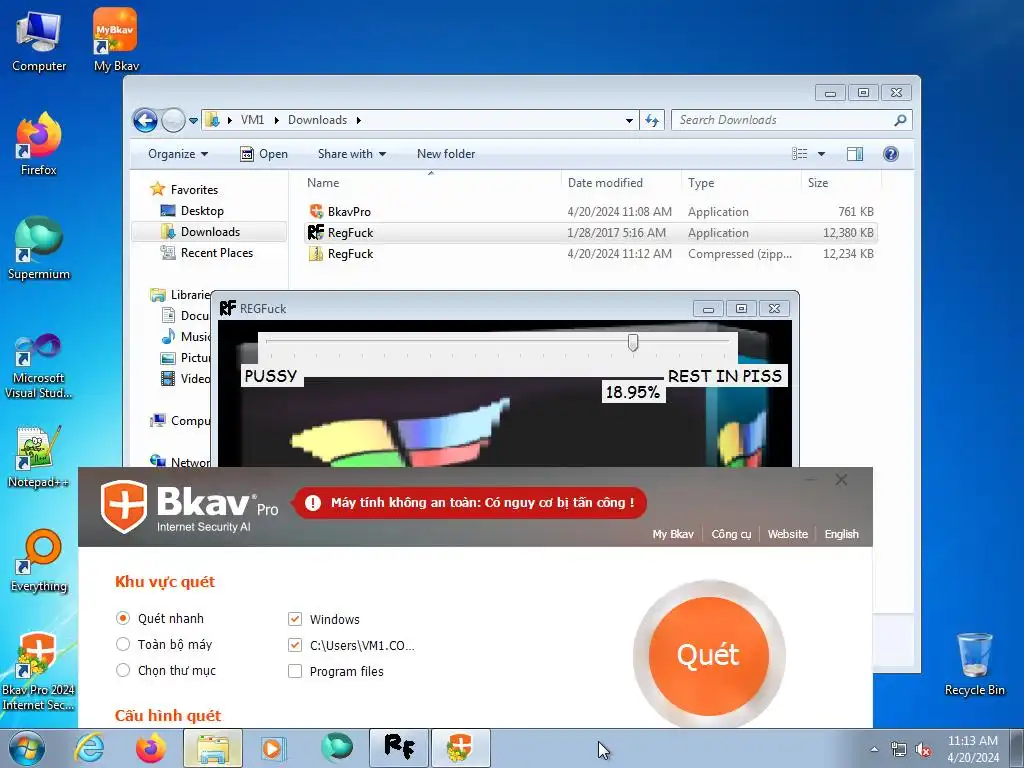Viewport: 1024px width, 768px height.
Task: Open the Computer desktop icon
Action: (x=39, y=40)
